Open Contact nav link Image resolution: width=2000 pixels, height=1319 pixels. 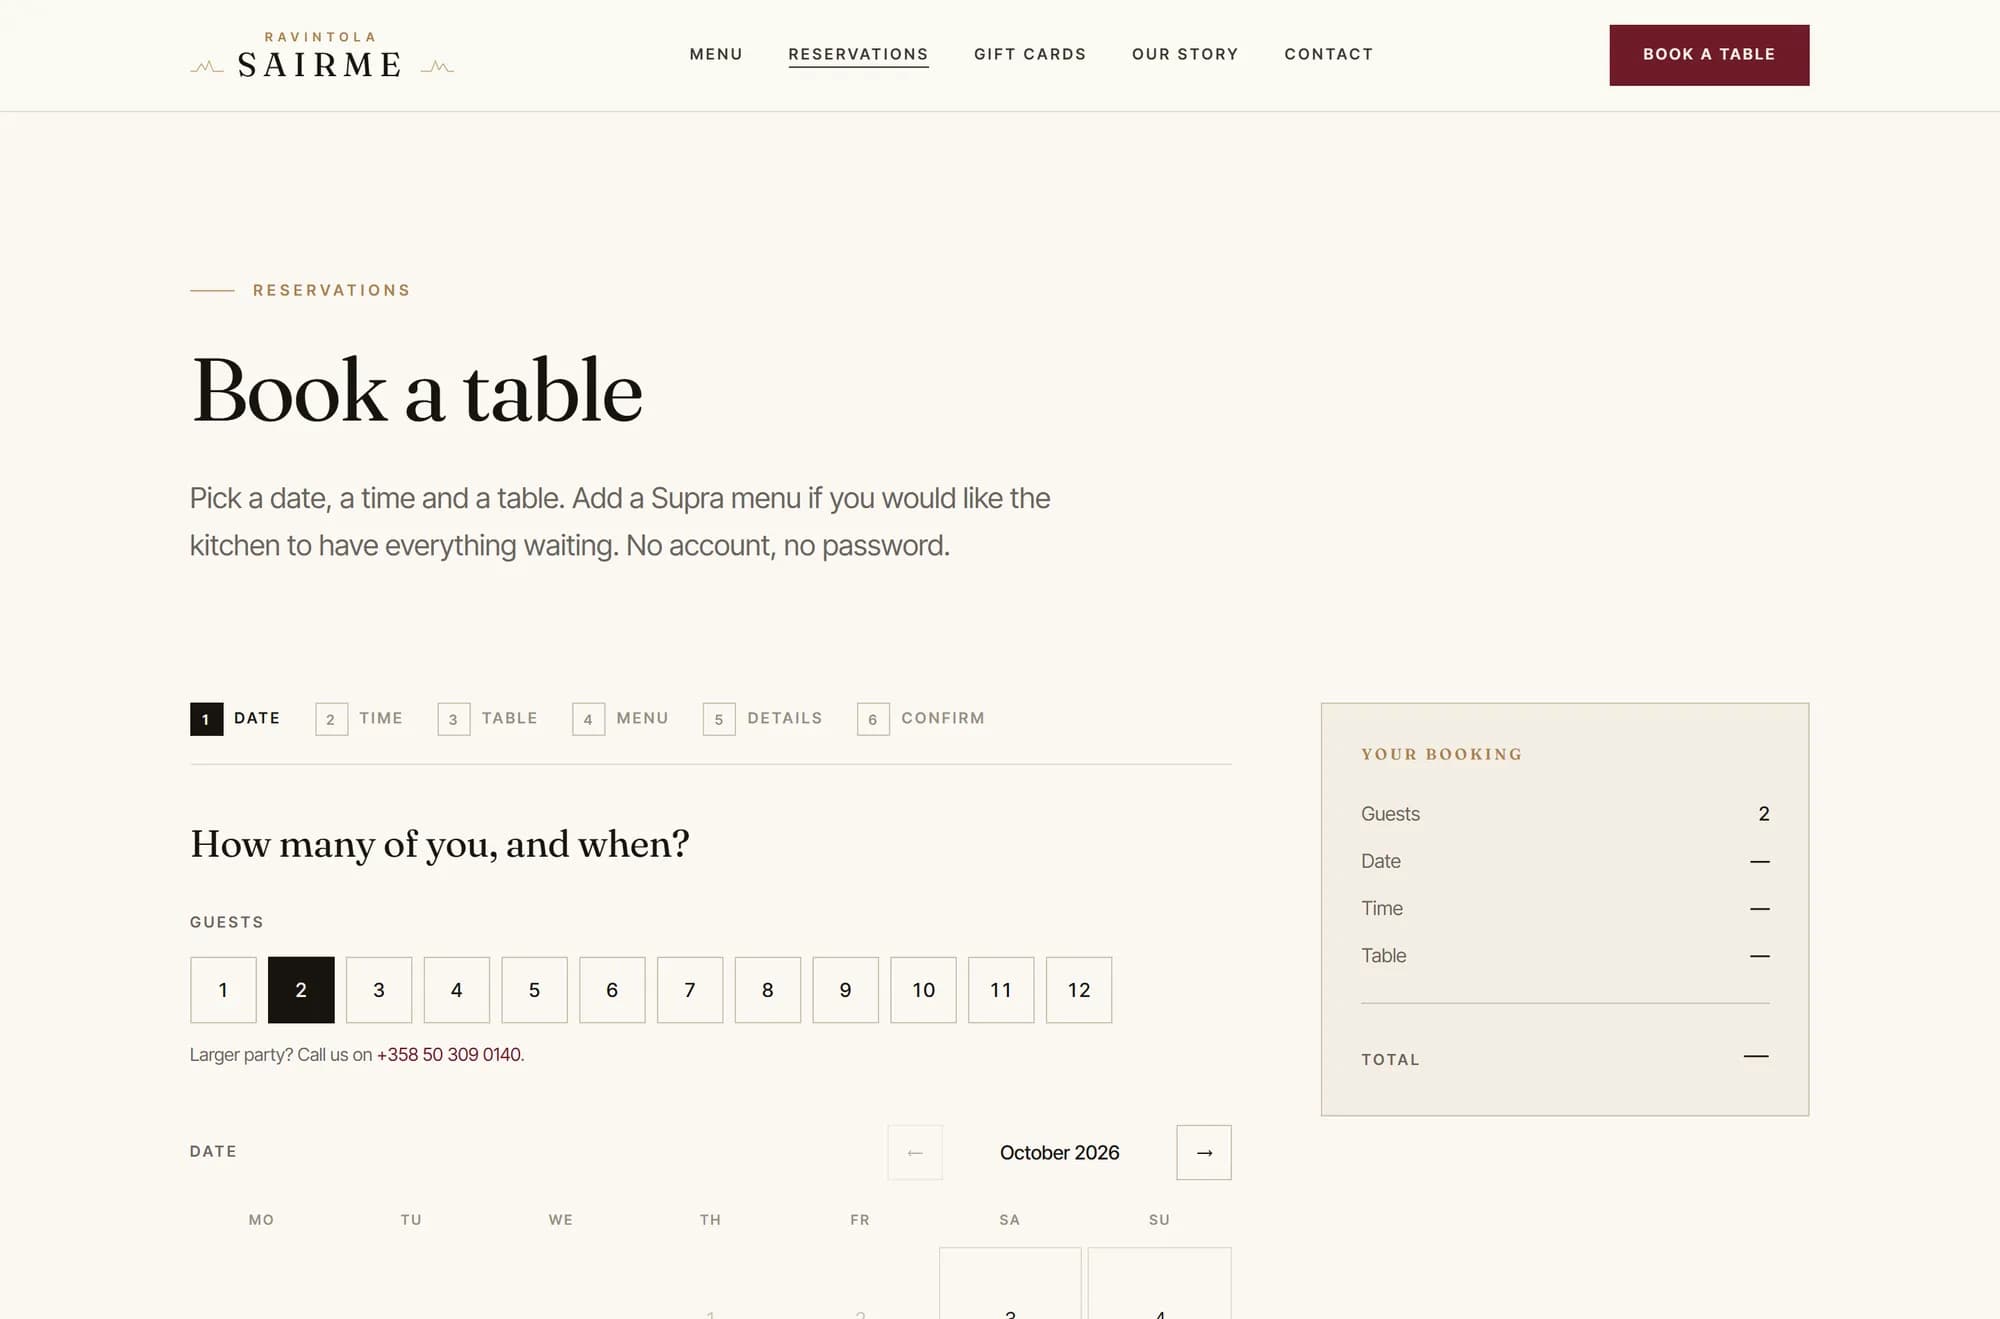(1329, 54)
